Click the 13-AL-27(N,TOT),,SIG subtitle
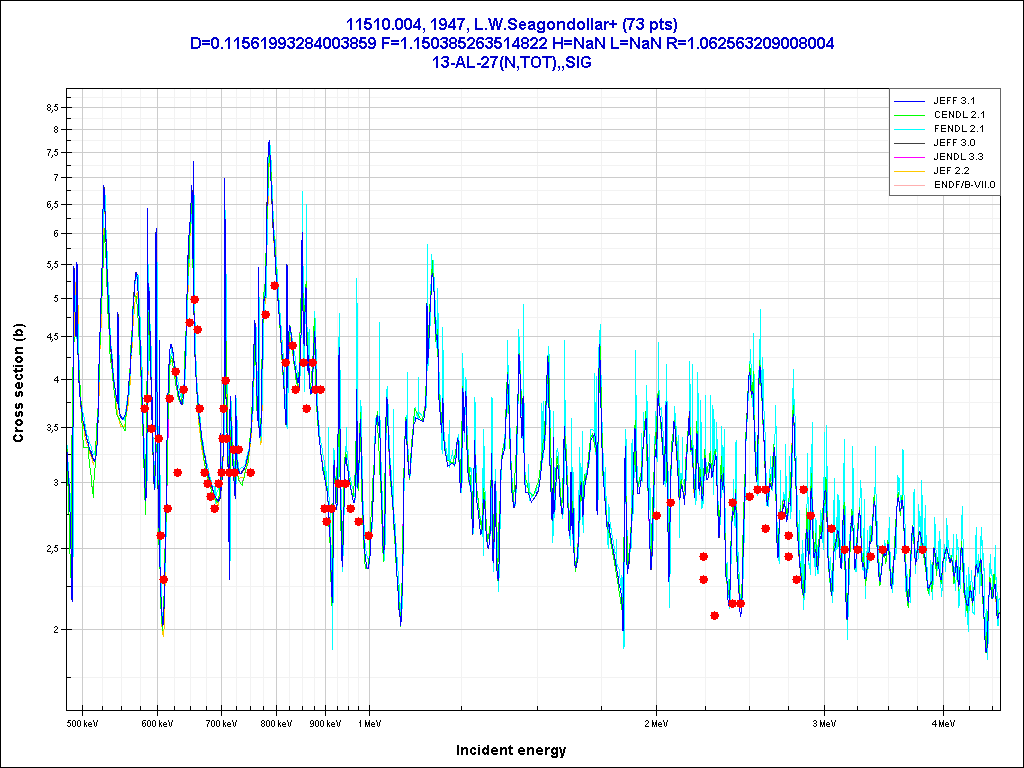This screenshot has width=1024, height=768. point(511,62)
